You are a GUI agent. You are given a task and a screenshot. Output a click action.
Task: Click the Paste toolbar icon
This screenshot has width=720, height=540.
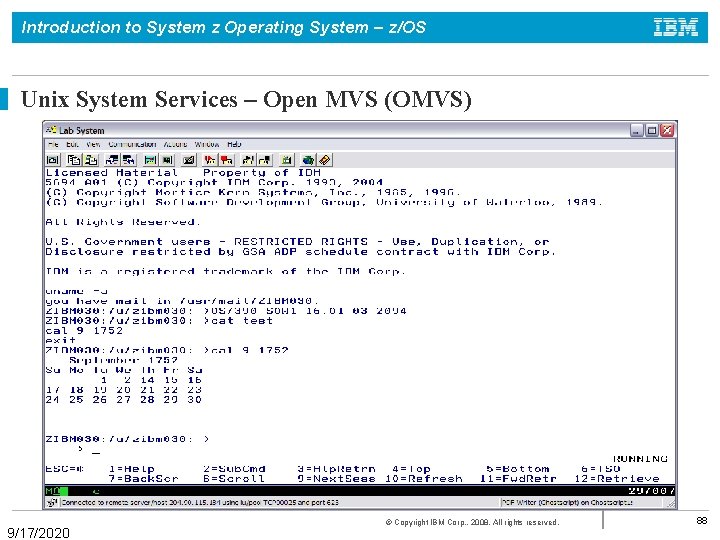pos(91,160)
